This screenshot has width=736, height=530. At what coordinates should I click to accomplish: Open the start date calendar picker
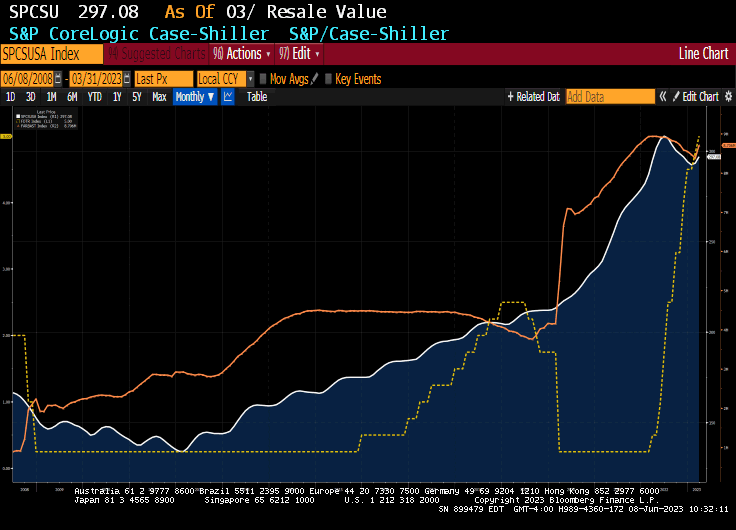pos(58,79)
